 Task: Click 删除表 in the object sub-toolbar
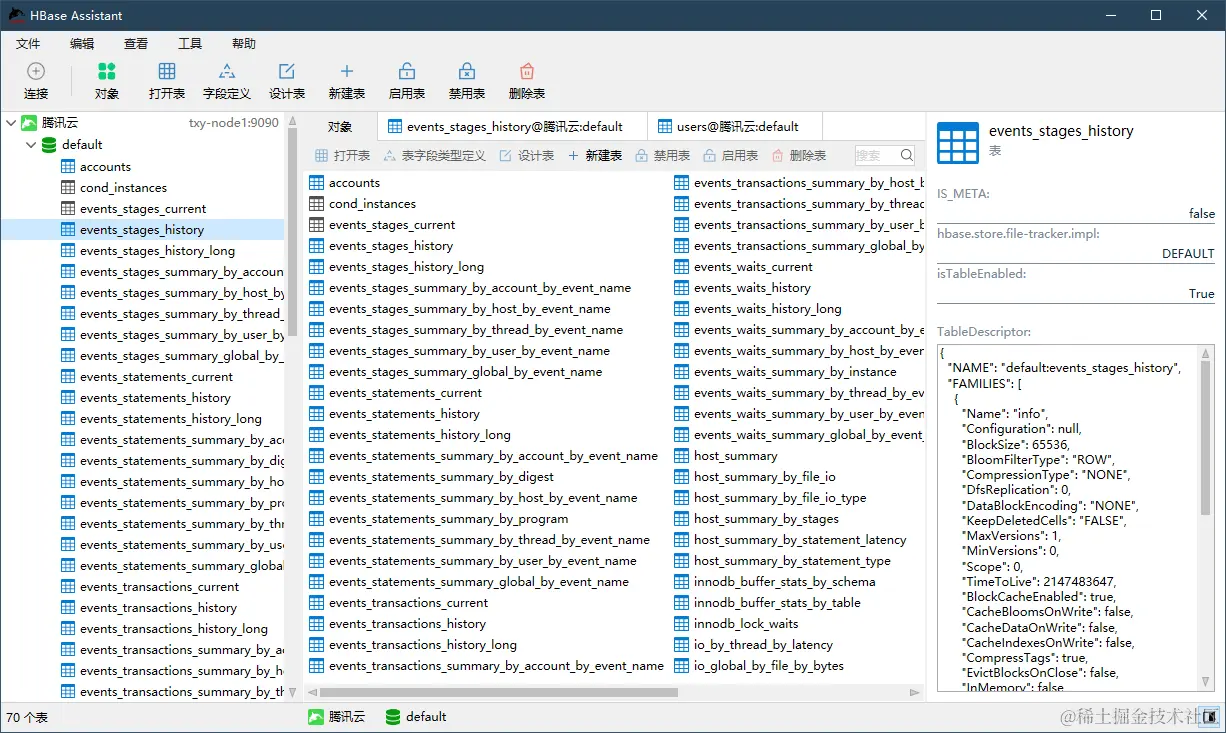coord(798,156)
